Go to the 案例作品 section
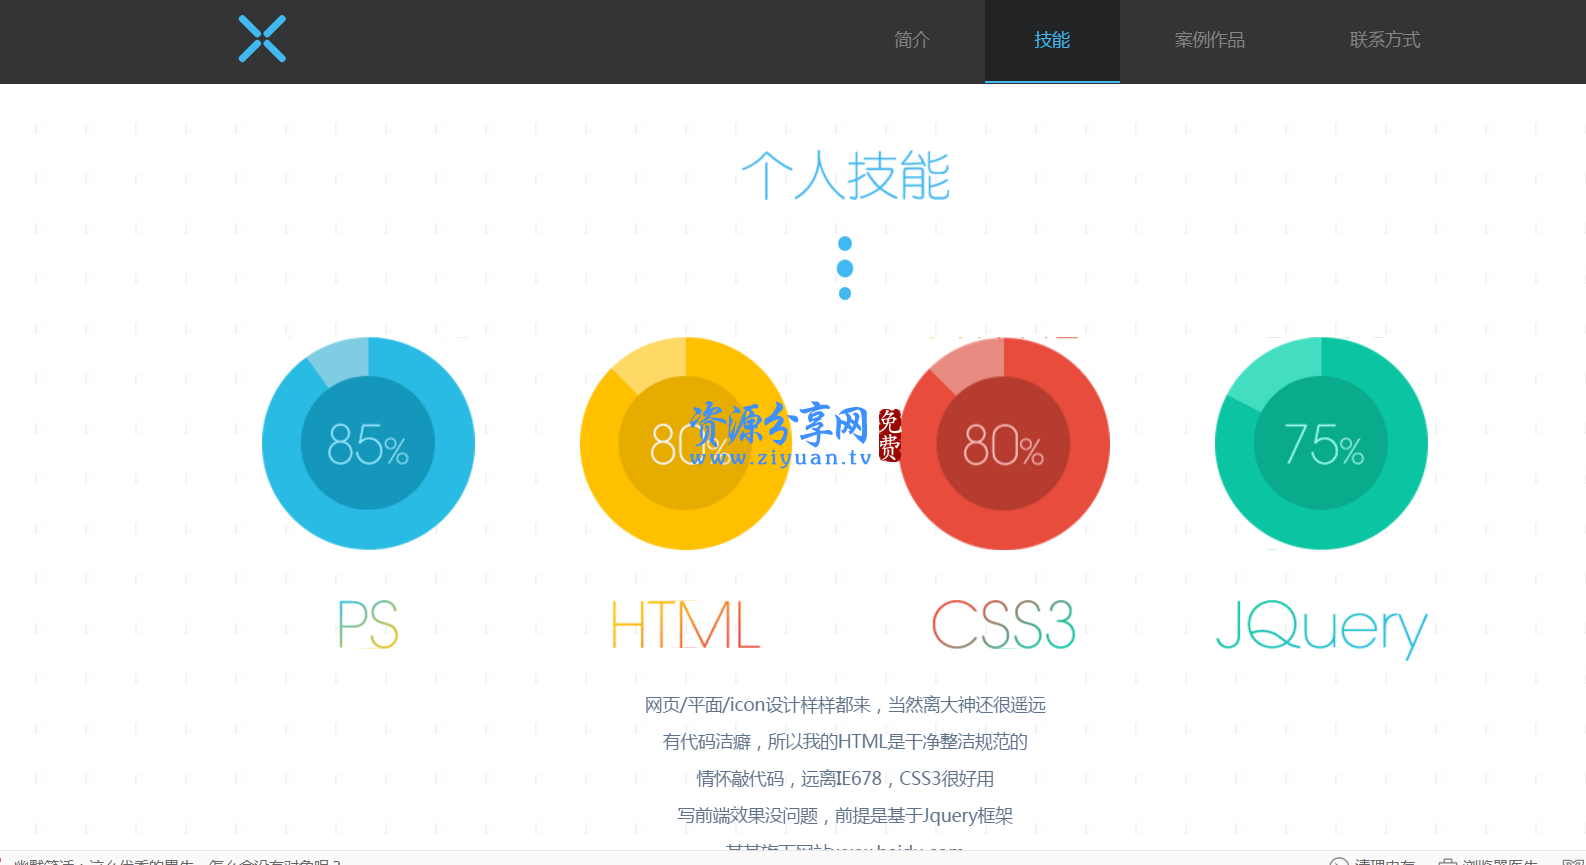 (1210, 40)
